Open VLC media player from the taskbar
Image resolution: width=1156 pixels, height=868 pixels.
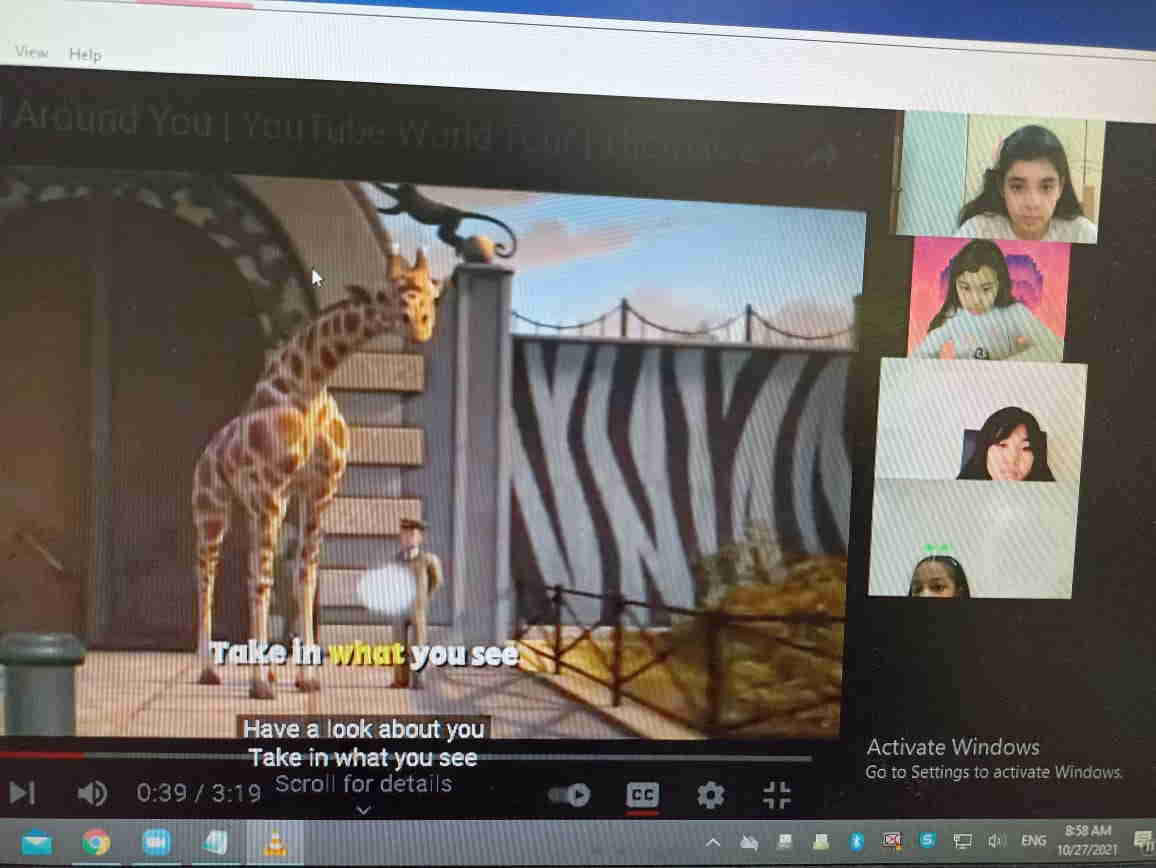(275, 844)
